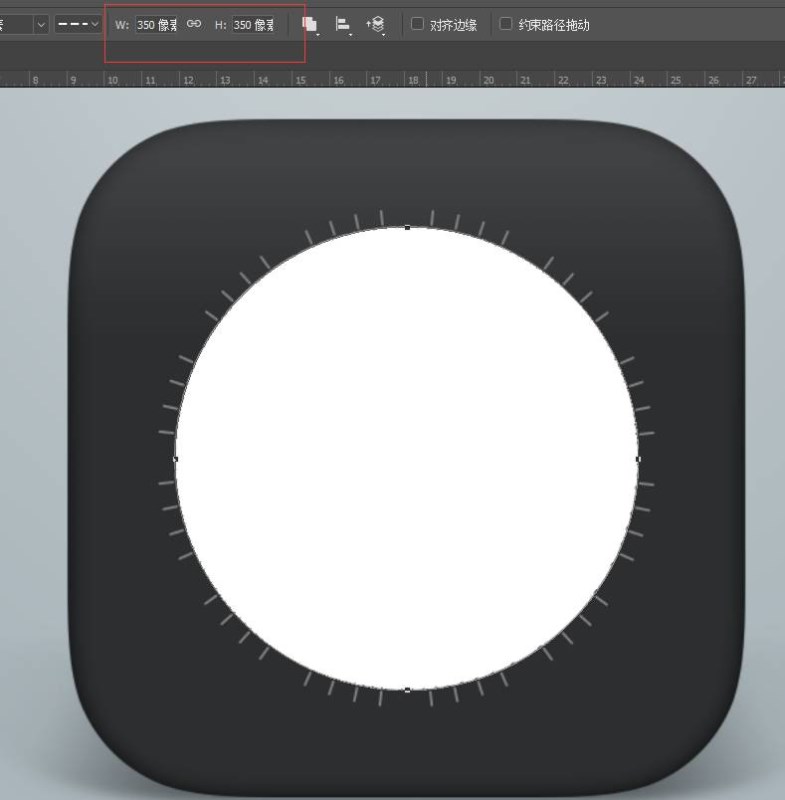Select the bottom anchor point of circle
Screen dimensions: 785x800
tap(407, 690)
